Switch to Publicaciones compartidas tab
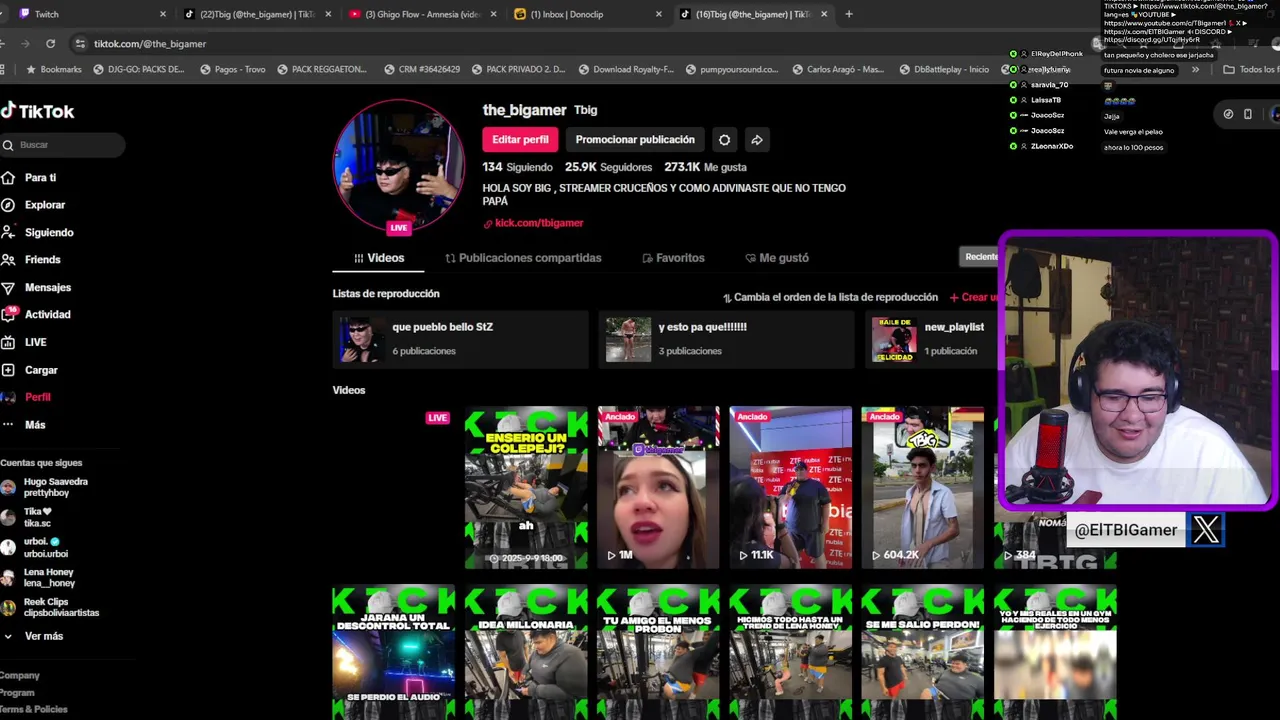This screenshot has width=1280, height=720. pos(523,258)
